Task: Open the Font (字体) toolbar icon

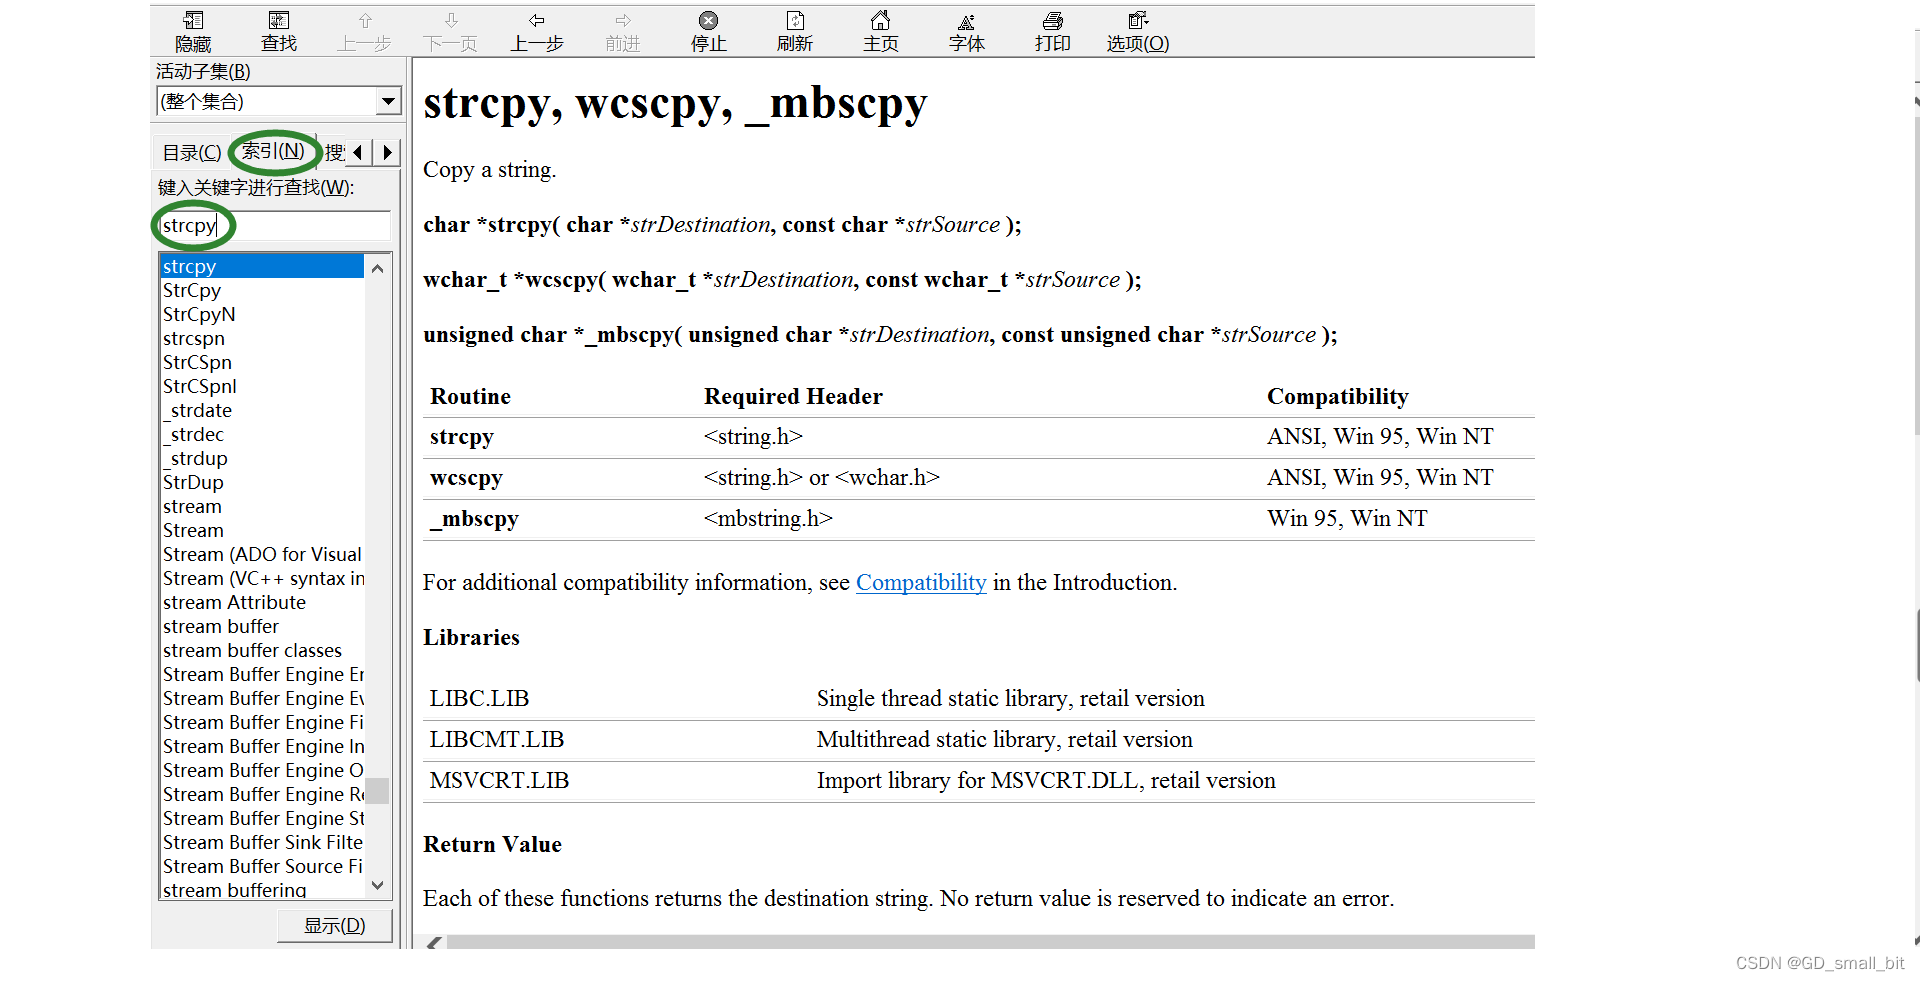Action: click(967, 21)
